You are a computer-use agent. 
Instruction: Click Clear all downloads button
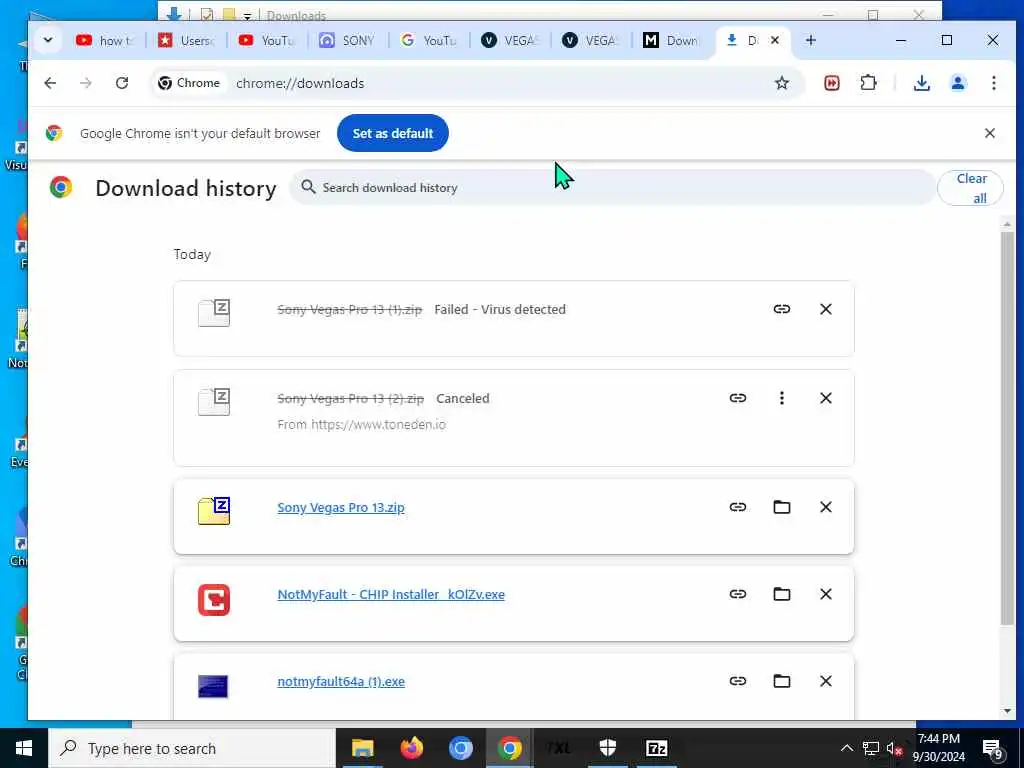970,188
